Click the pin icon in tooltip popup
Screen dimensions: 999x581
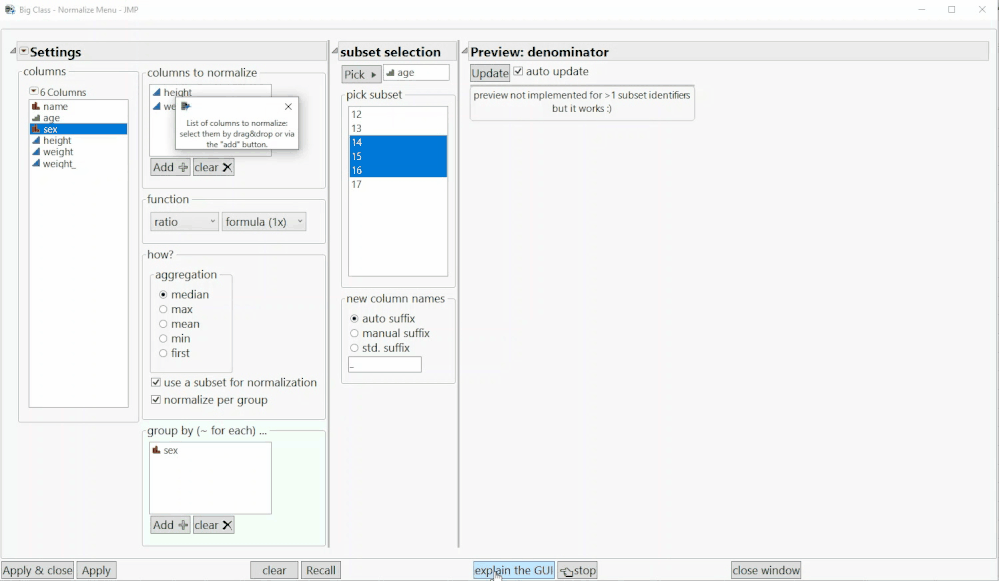coord(185,106)
